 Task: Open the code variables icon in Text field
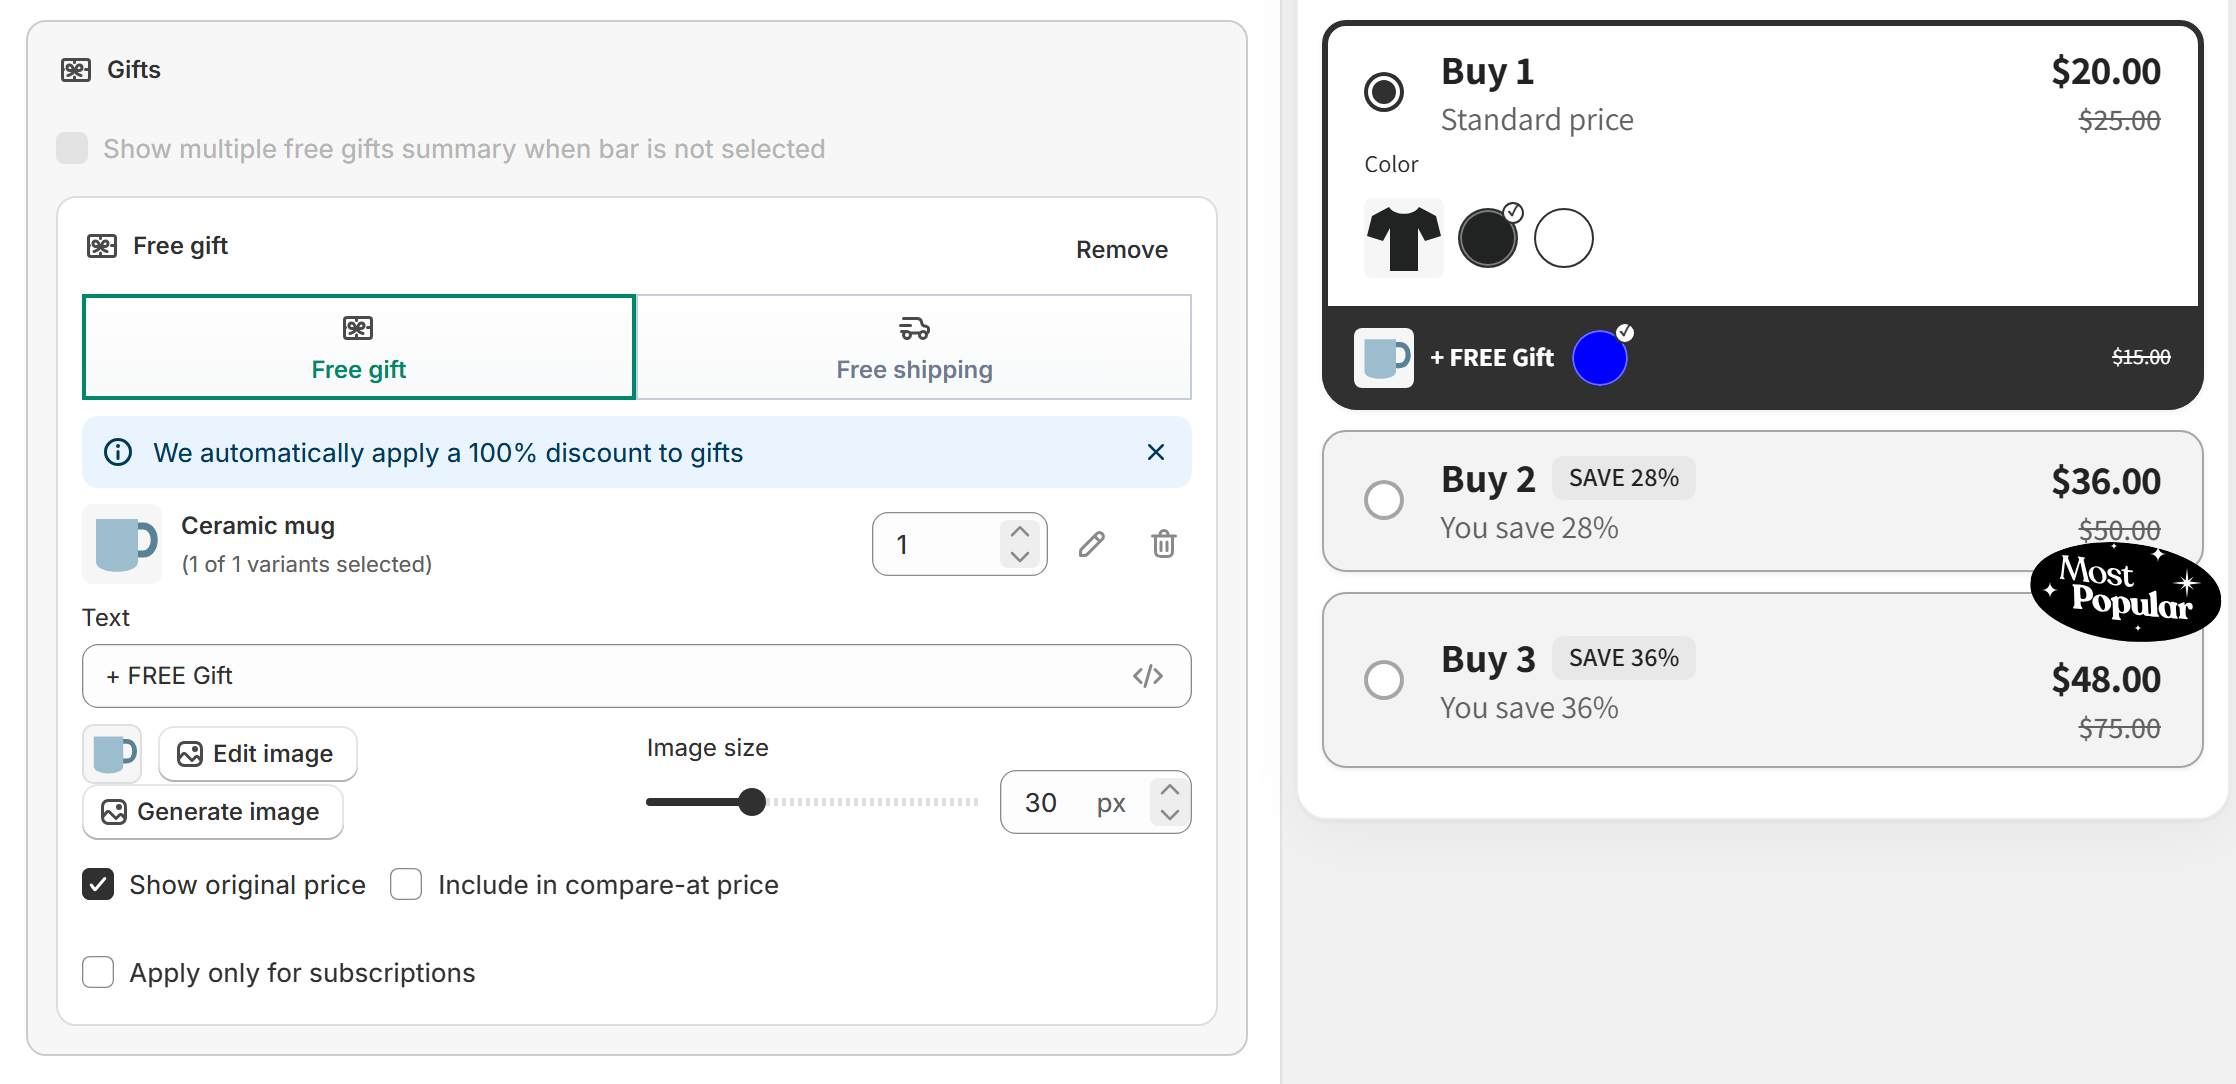[1148, 676]
